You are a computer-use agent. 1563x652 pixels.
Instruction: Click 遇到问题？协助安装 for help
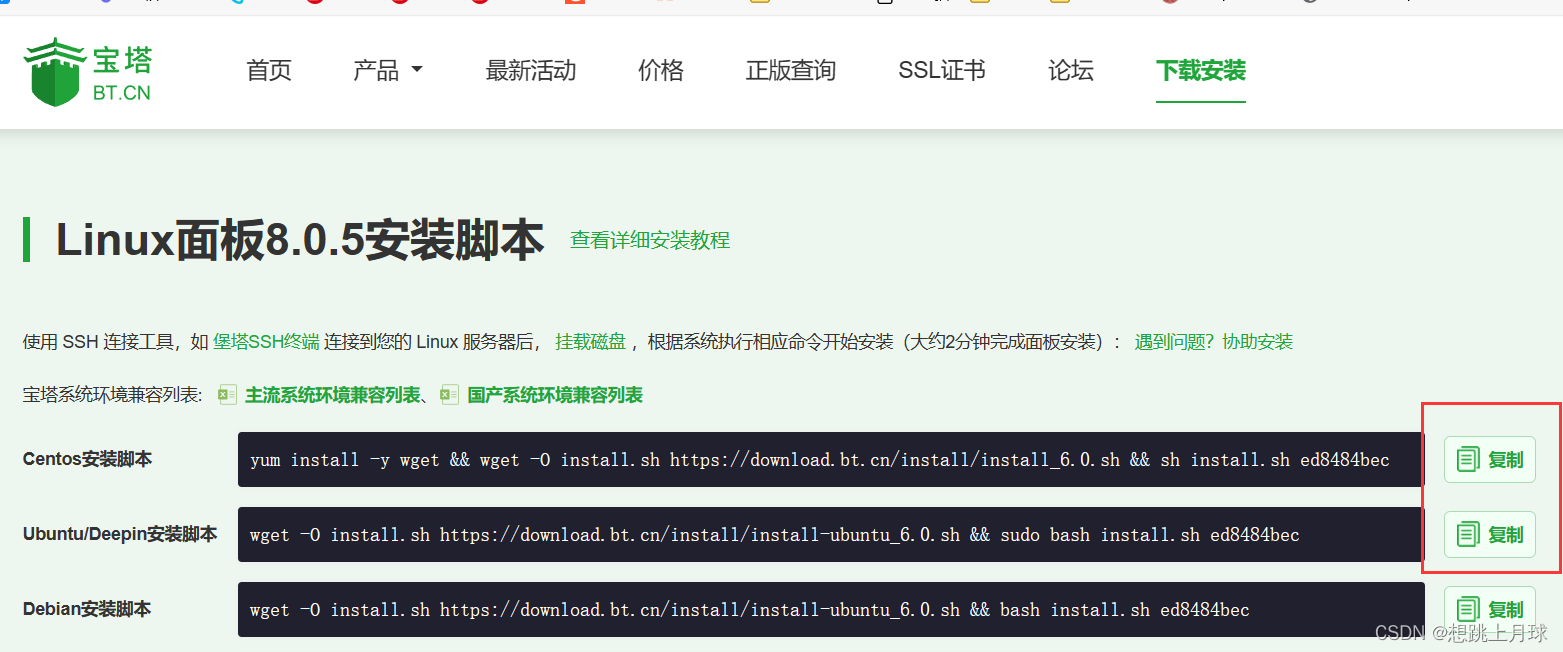pyautogui.click(x=1214, y=340)
